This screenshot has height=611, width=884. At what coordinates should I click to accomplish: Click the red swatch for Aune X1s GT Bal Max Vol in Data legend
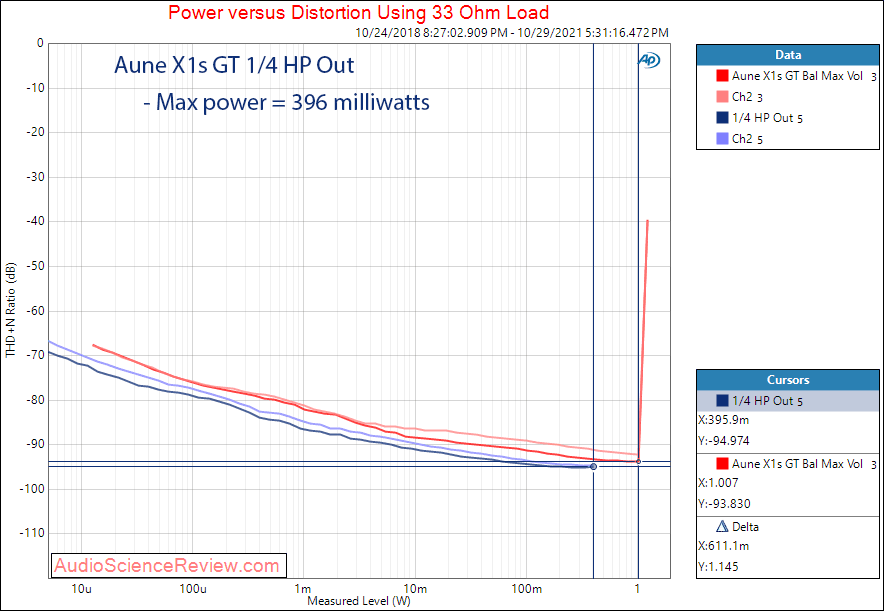[722, 76]
